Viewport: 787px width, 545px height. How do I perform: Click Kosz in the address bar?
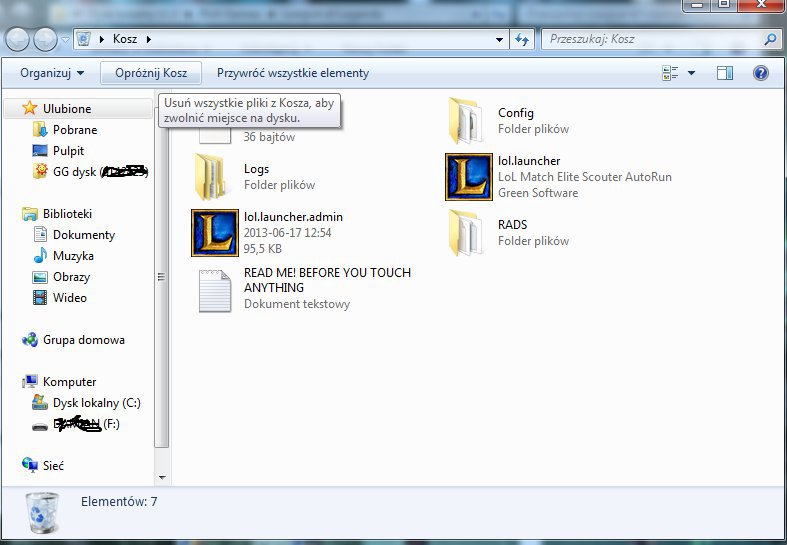click(125, 39)
